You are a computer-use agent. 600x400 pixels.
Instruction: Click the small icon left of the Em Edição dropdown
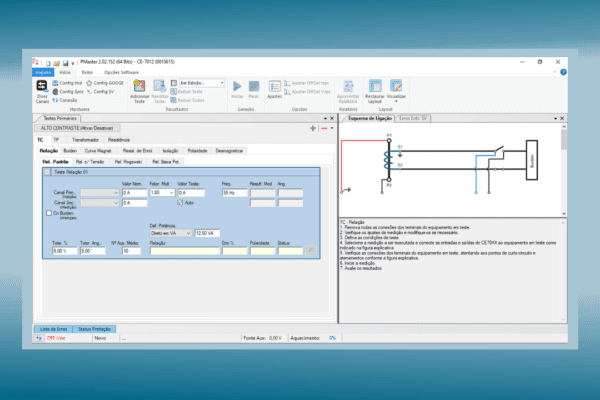173,83
